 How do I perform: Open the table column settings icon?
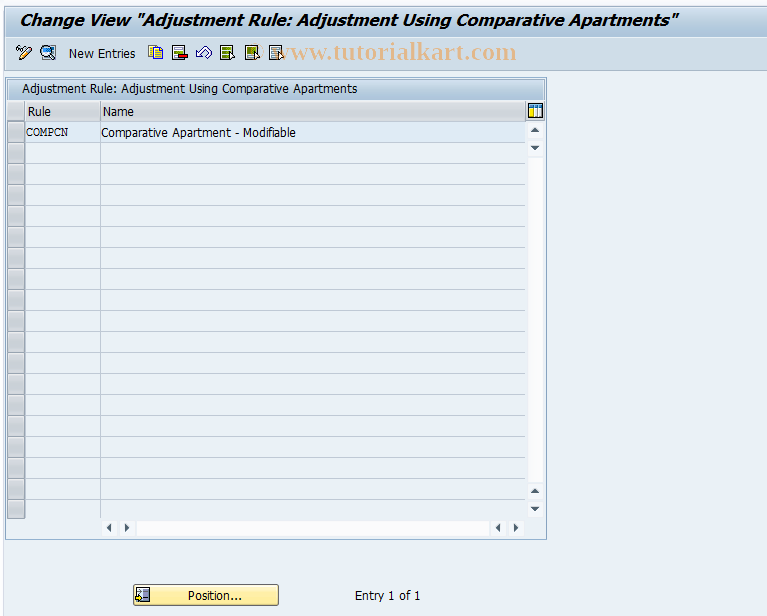tap(535, 111)
